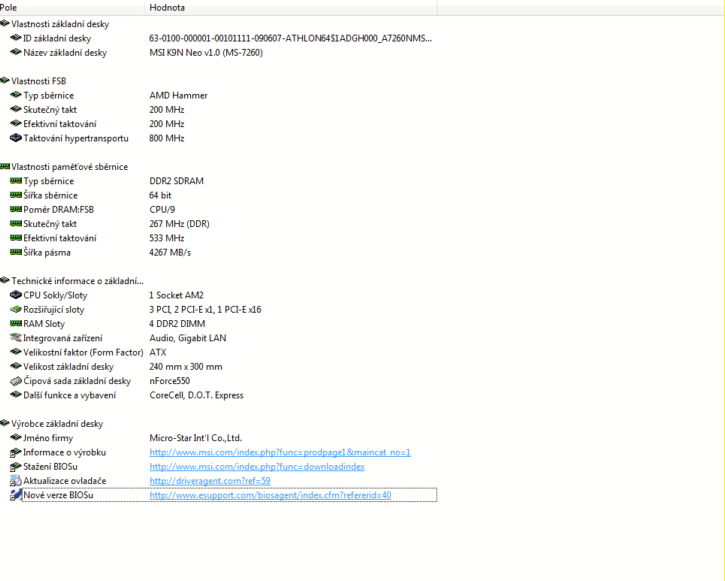Click the Hodnota column header

(x=291, y=7)
